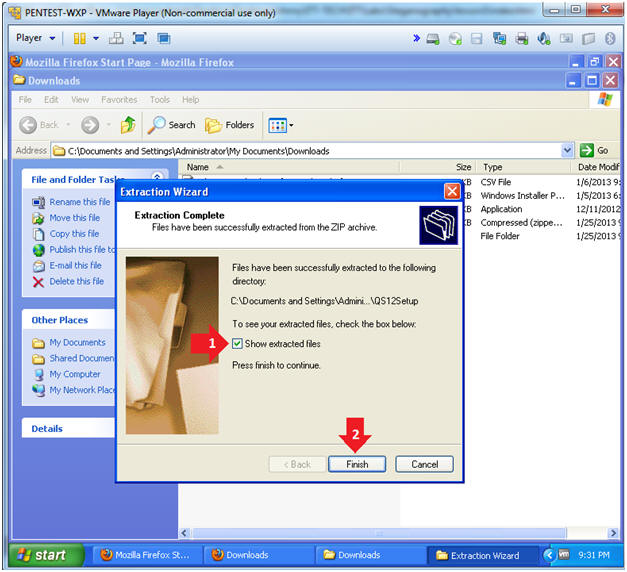Viewport: 627px width, 572px height.
Task: Expand the VMware devices double-chevron
Action: coord(416,38)
